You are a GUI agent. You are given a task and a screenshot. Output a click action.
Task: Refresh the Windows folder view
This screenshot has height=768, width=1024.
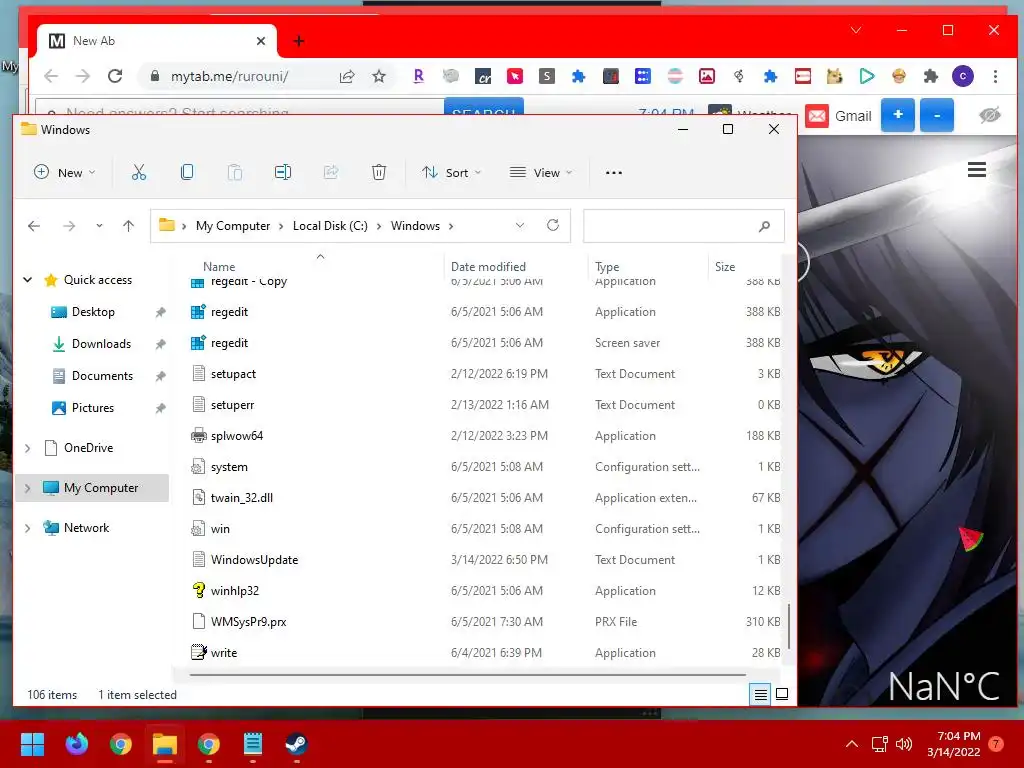(552, 225)
